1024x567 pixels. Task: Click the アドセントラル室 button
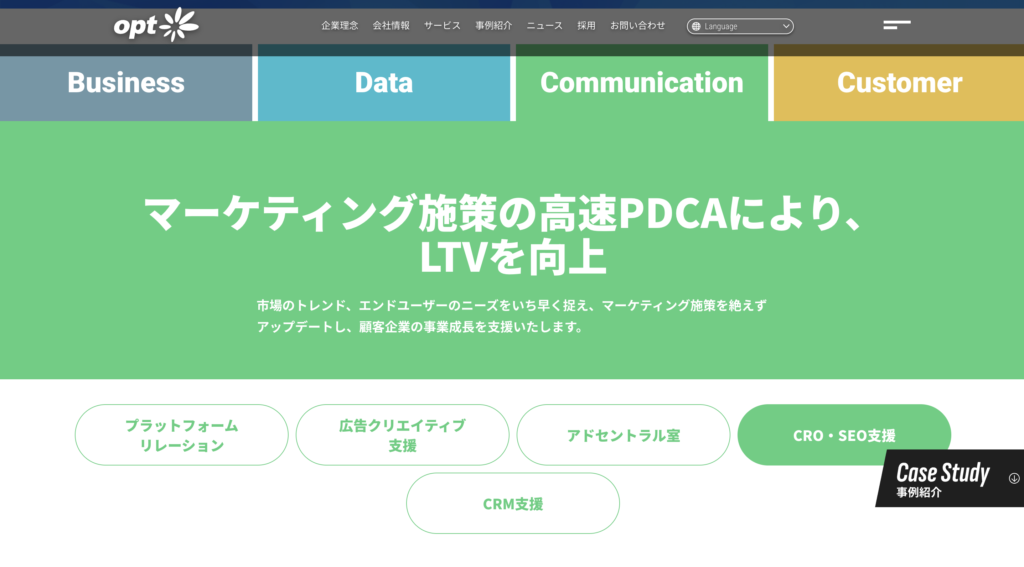tap(623, 435)
